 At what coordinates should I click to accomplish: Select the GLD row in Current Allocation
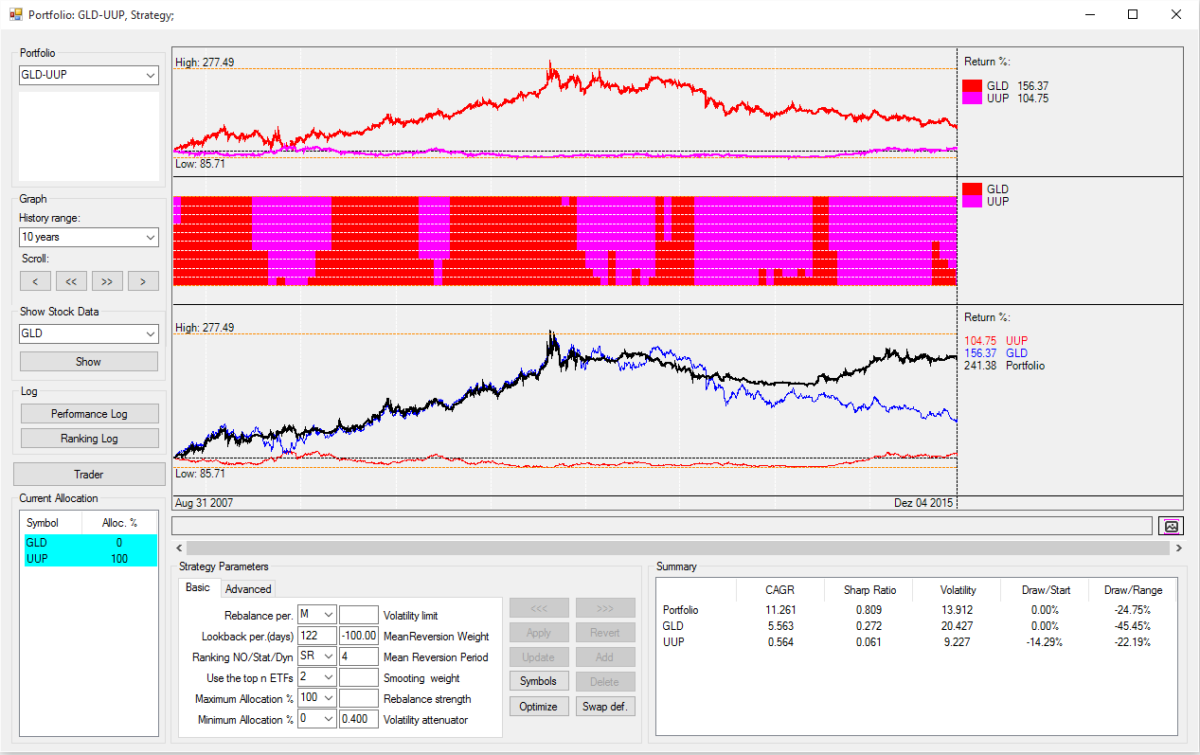89,543
